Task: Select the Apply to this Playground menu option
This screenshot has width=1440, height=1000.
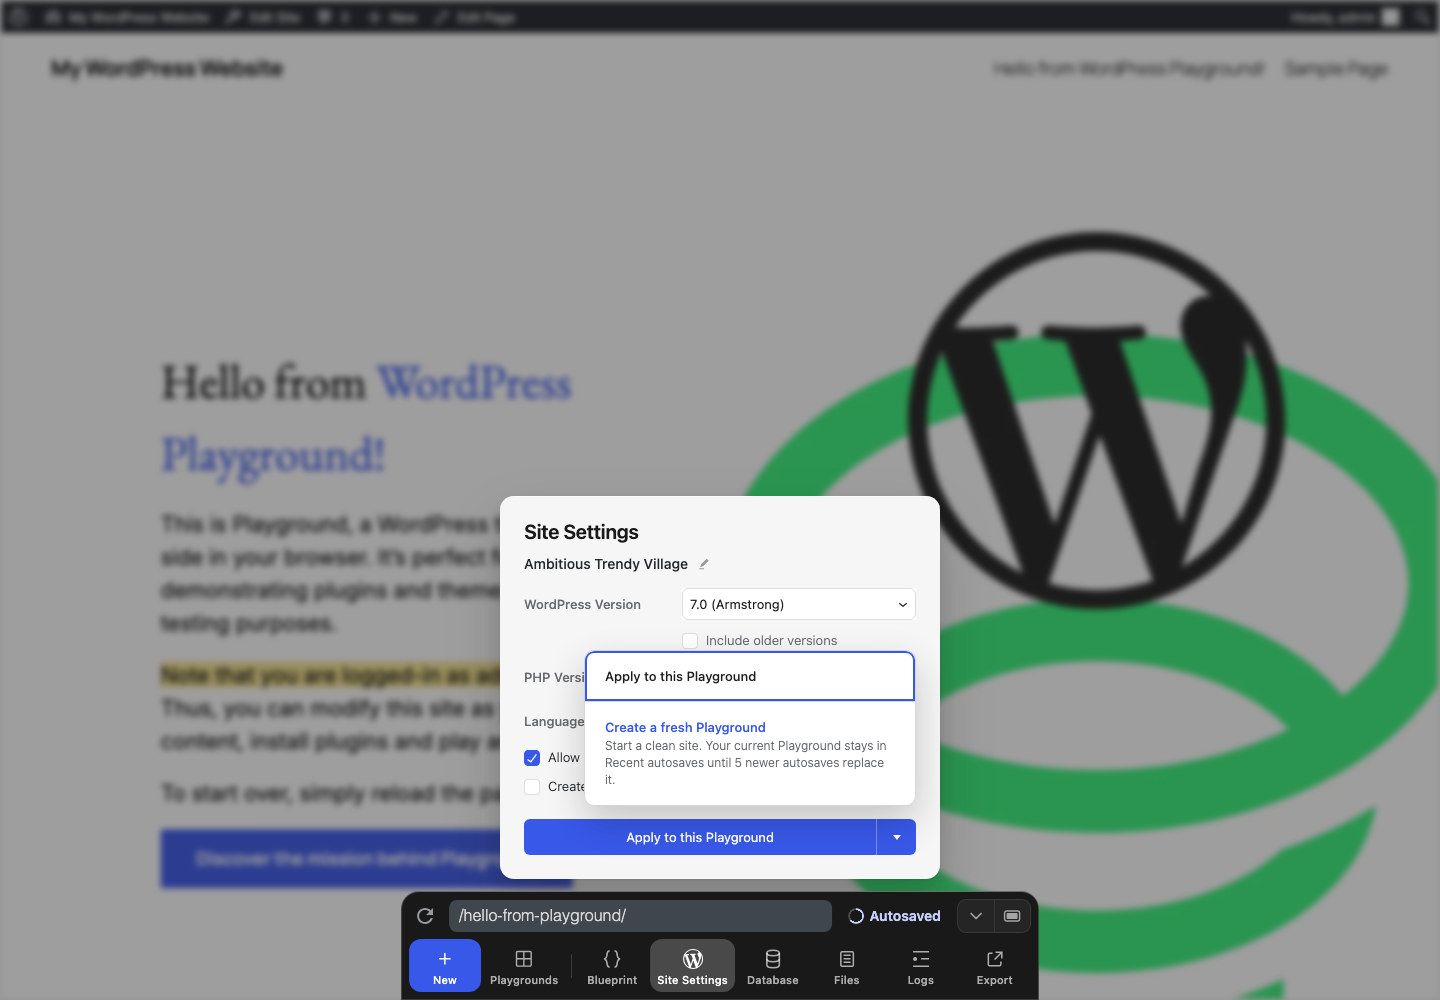Action: coord(750,677)
